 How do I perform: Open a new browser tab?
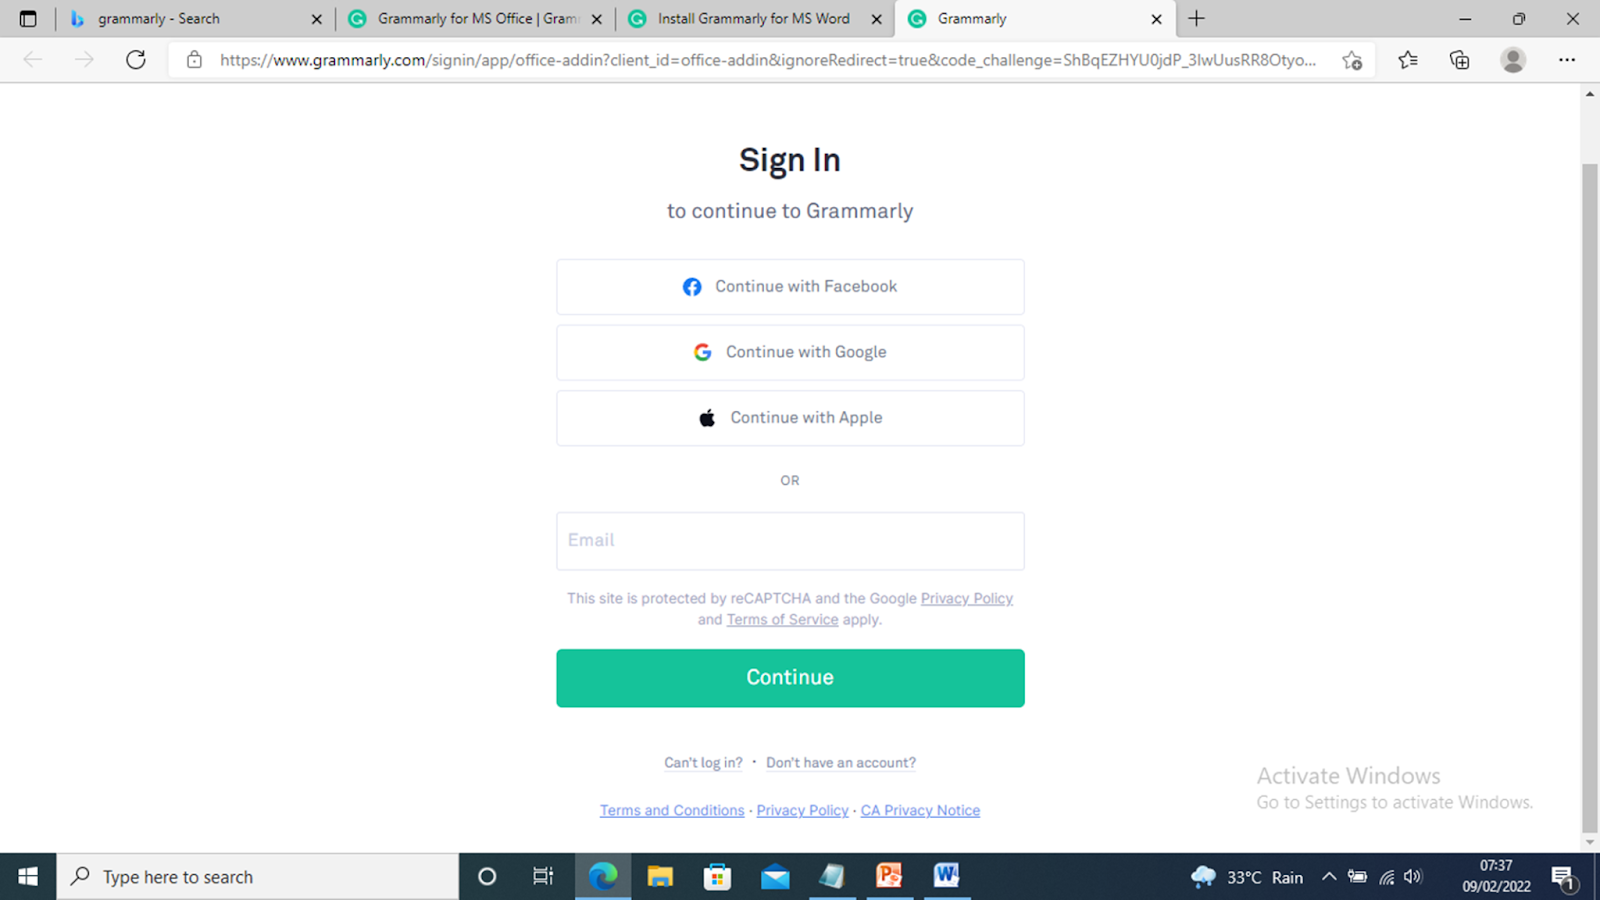(1196, 19)
